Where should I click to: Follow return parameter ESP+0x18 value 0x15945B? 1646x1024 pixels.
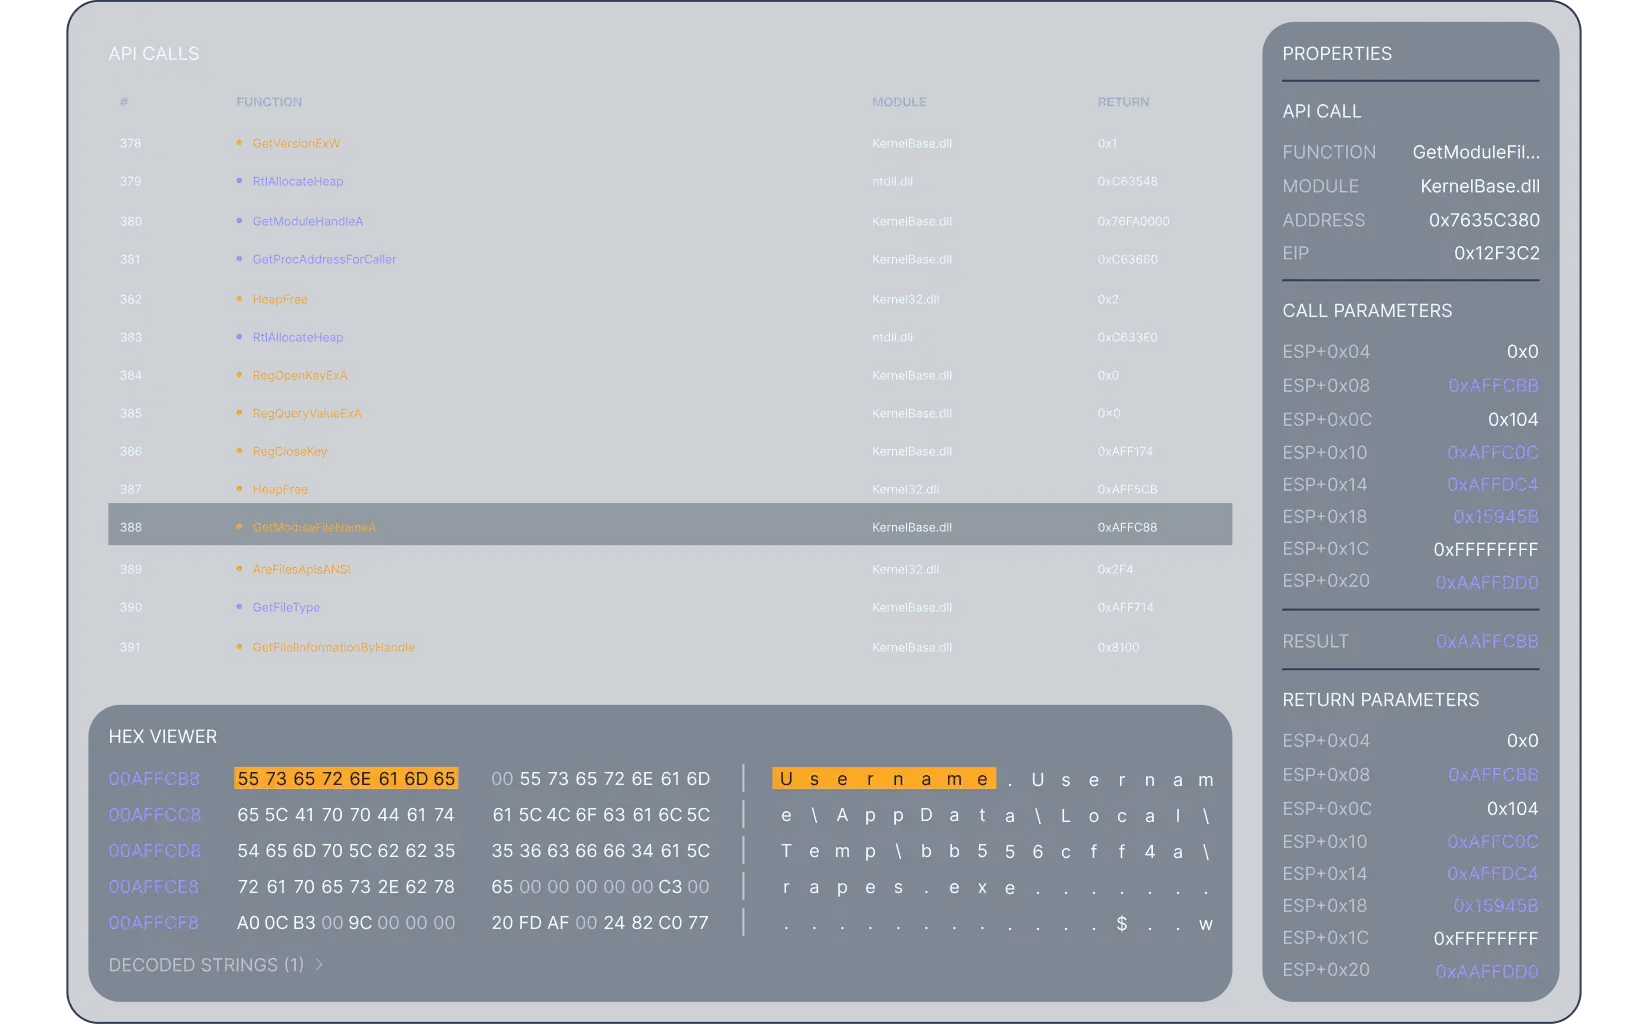1496,905
